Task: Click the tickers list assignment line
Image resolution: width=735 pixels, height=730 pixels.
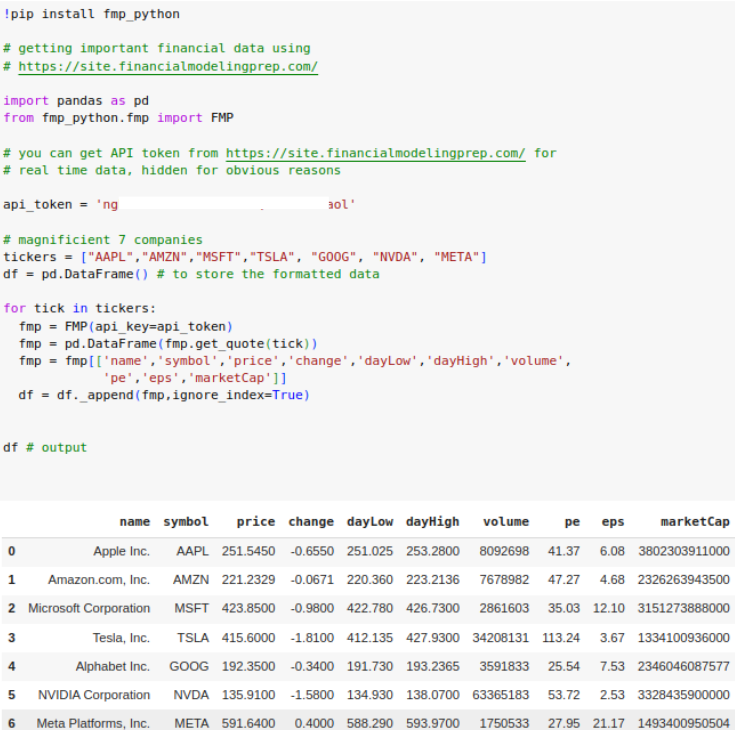Action: tap(245, 257)
